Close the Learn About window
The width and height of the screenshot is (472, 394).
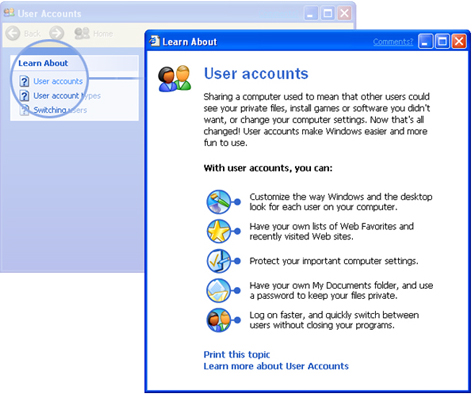(x=459, y=42)
